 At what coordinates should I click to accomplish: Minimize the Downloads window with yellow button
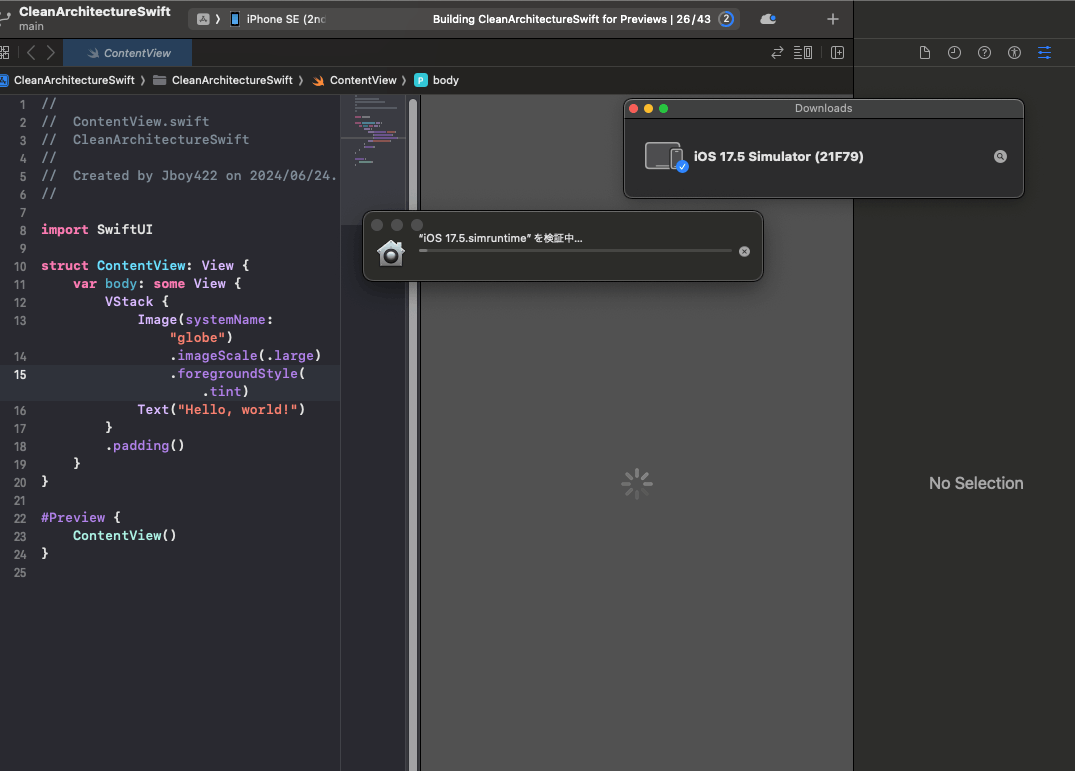(649, 108)
